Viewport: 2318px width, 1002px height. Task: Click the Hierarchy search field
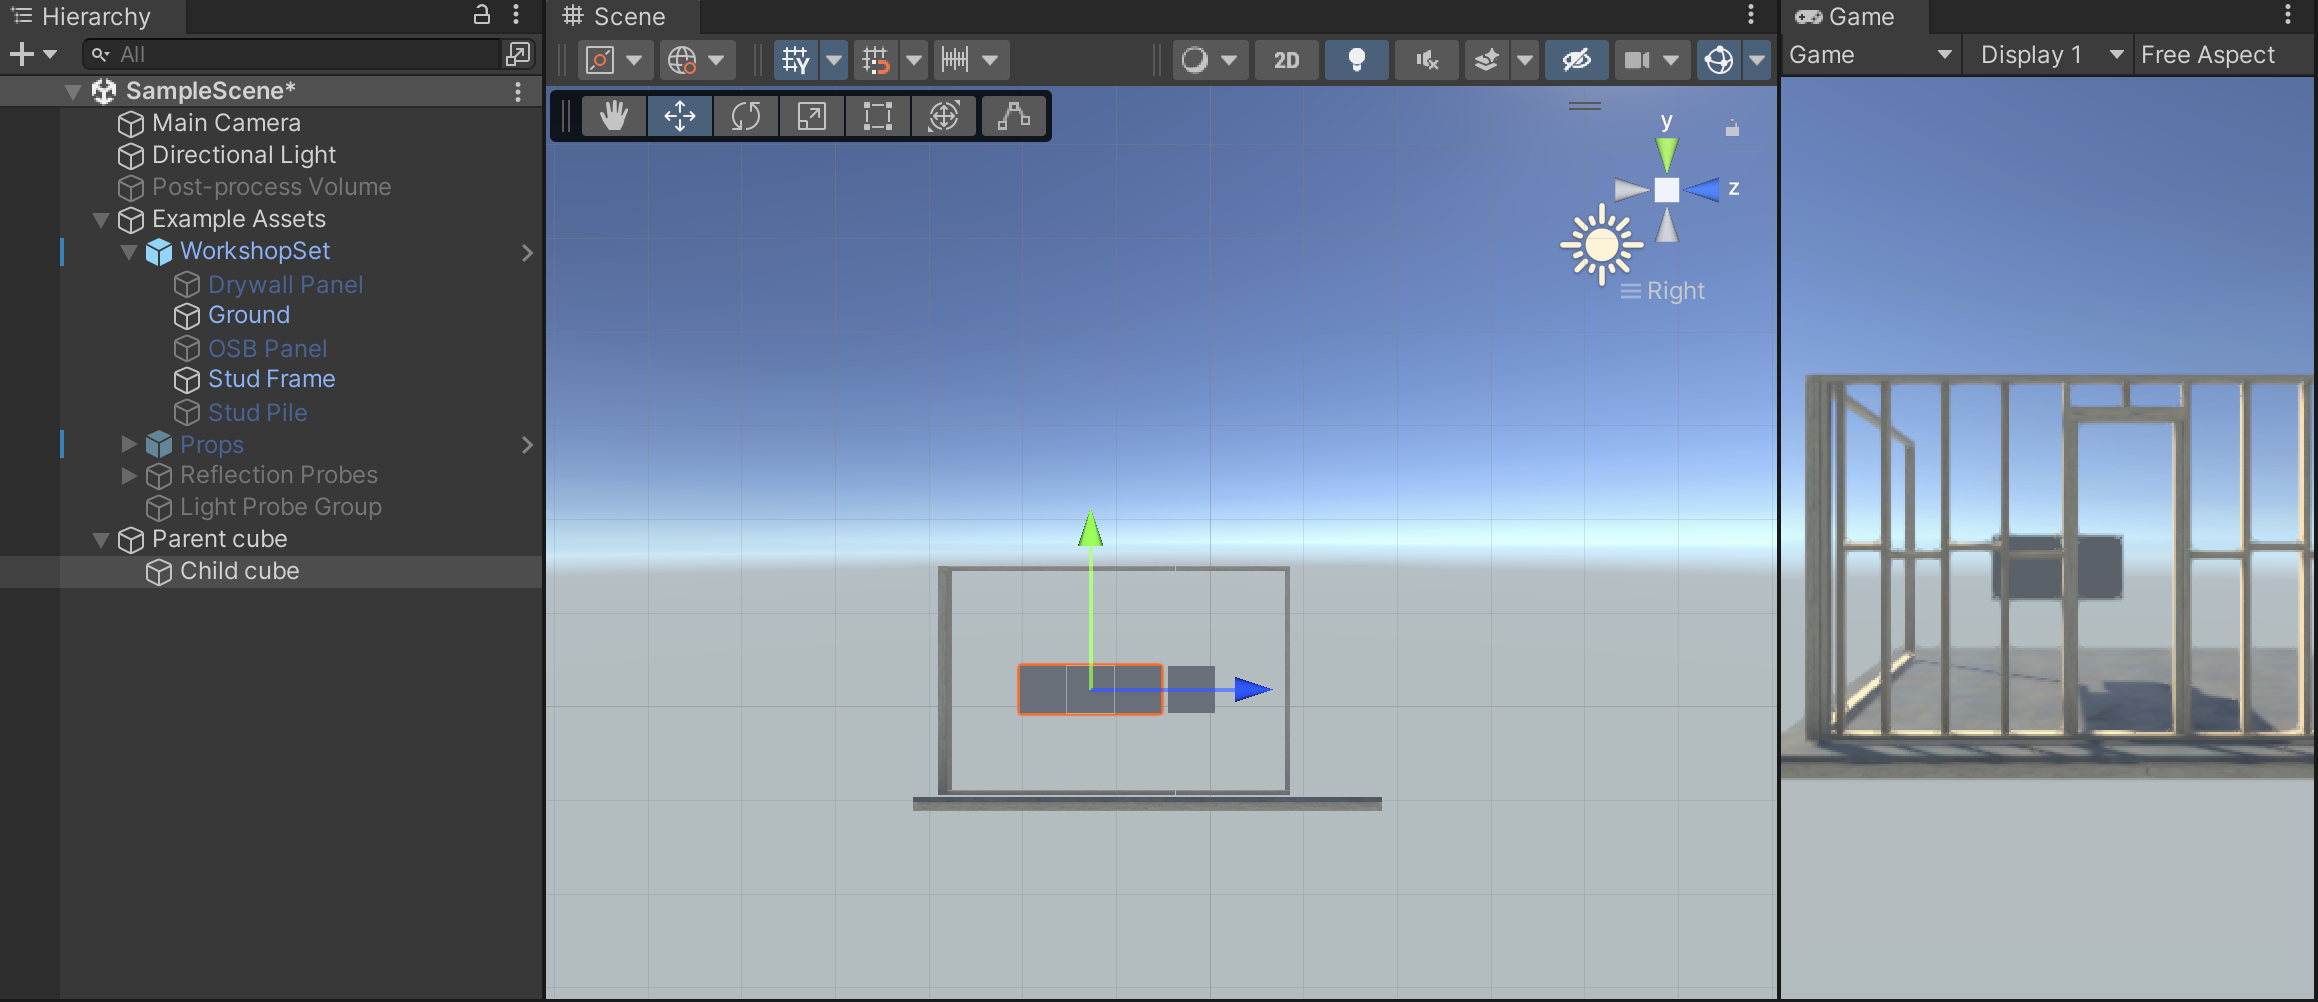(x=291, y=54)
